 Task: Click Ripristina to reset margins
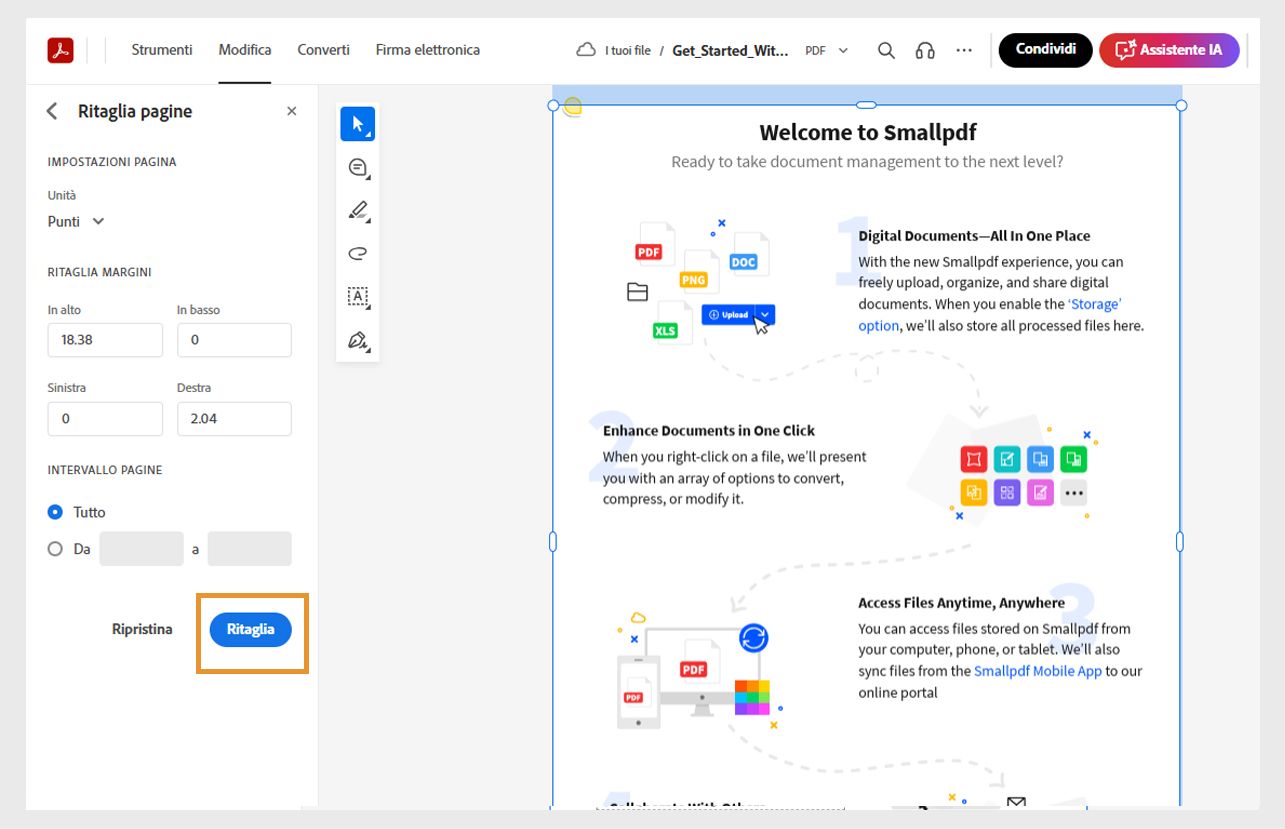[142, 629]
